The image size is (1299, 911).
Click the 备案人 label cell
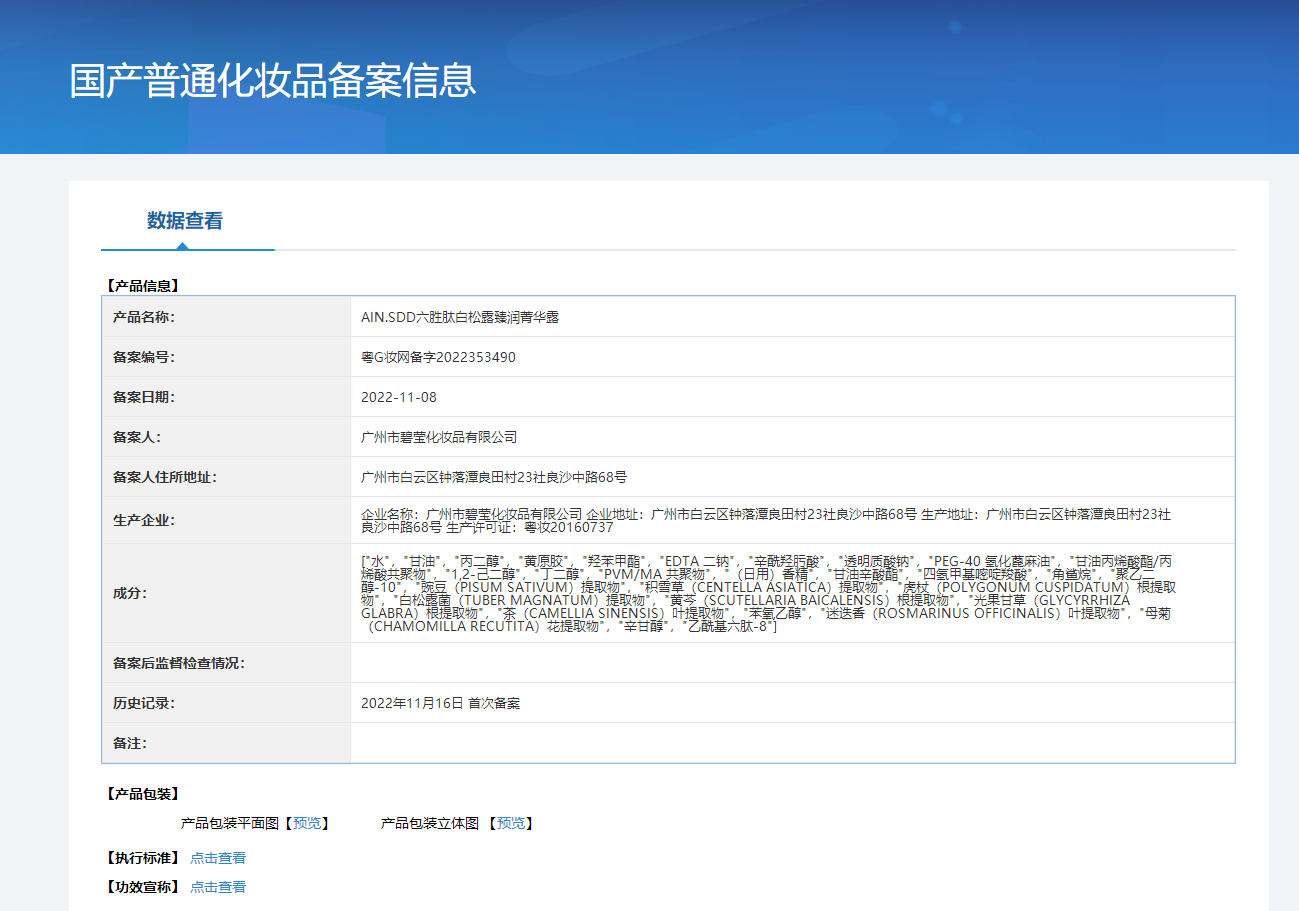click(x=226, y=437)
